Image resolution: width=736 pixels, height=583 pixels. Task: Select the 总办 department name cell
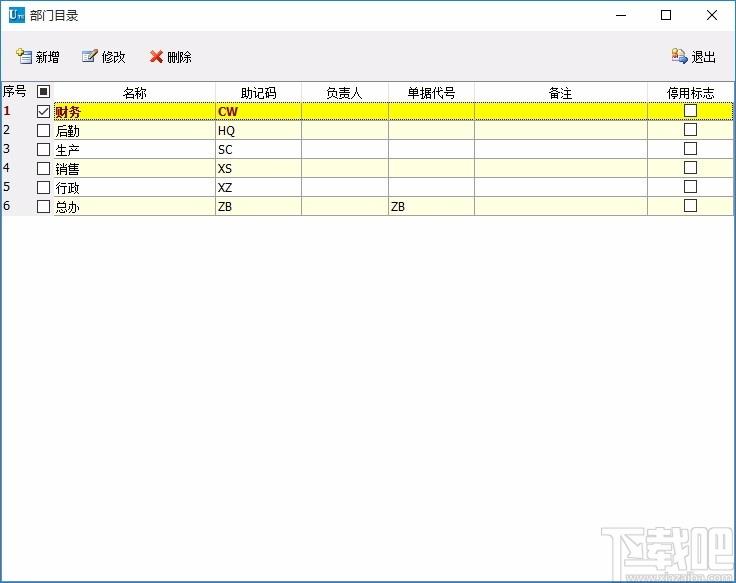[135, 206]
